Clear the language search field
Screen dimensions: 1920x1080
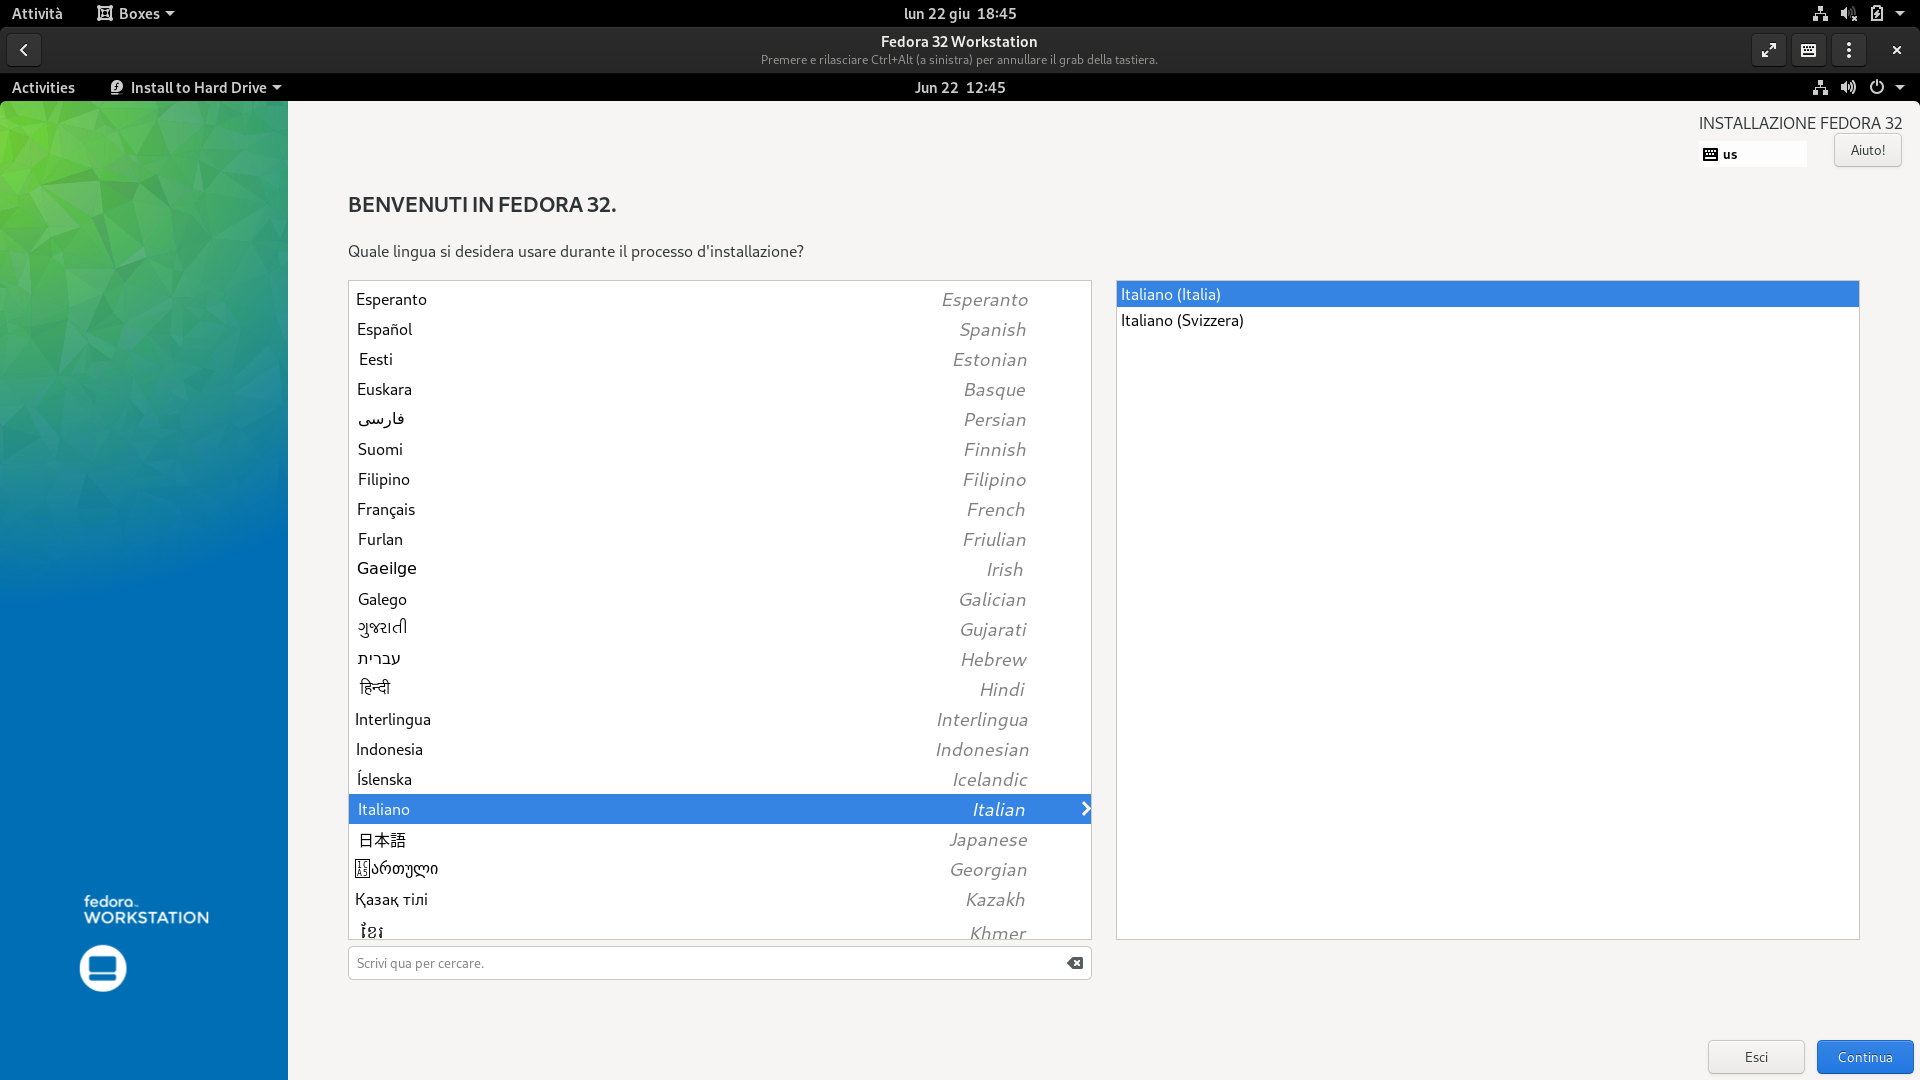[1075, 963]
